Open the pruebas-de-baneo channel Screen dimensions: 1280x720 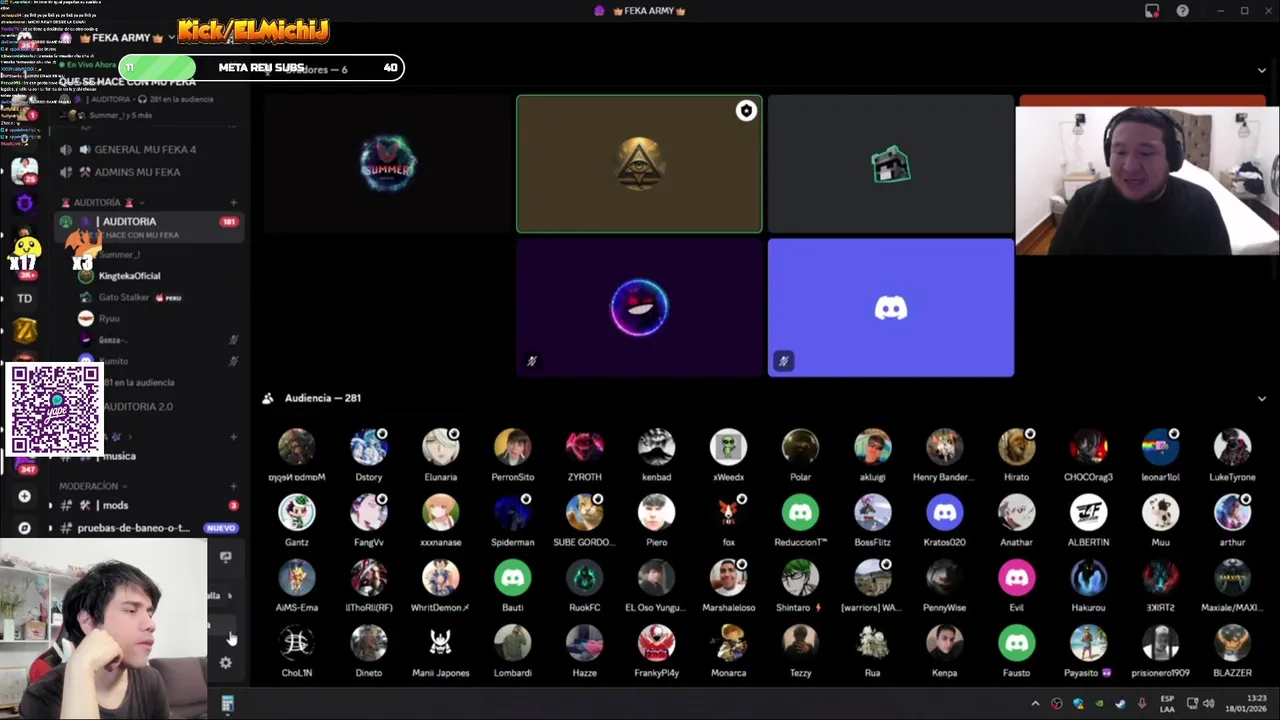[x=133, y=528]
